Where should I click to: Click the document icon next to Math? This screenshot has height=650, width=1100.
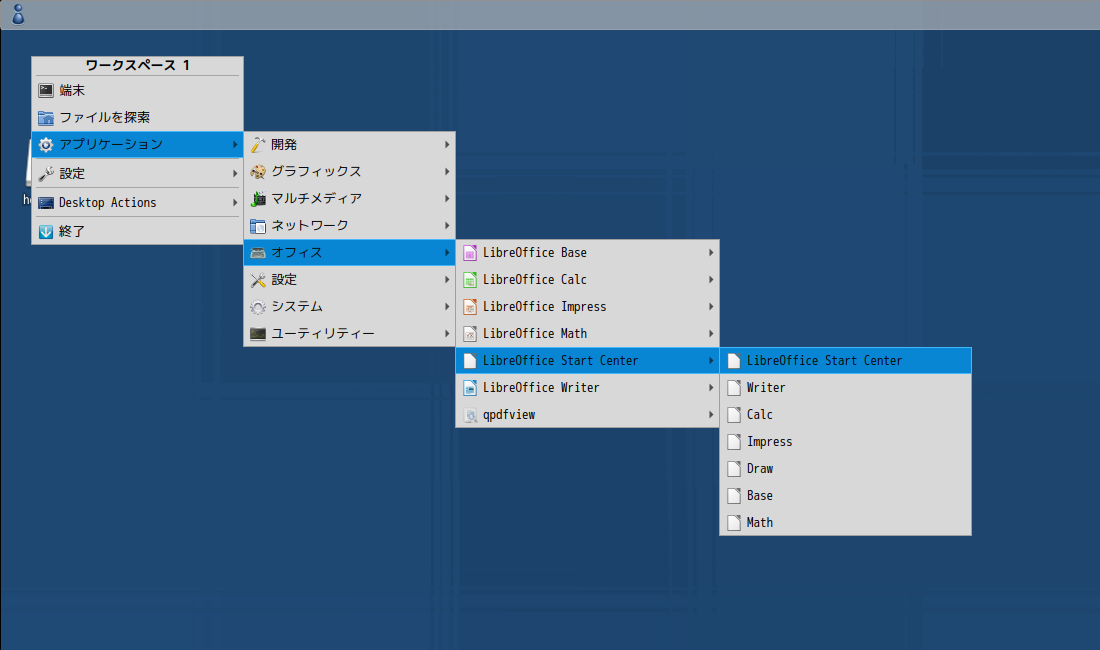pyautogui.click(x=734, y=522)
